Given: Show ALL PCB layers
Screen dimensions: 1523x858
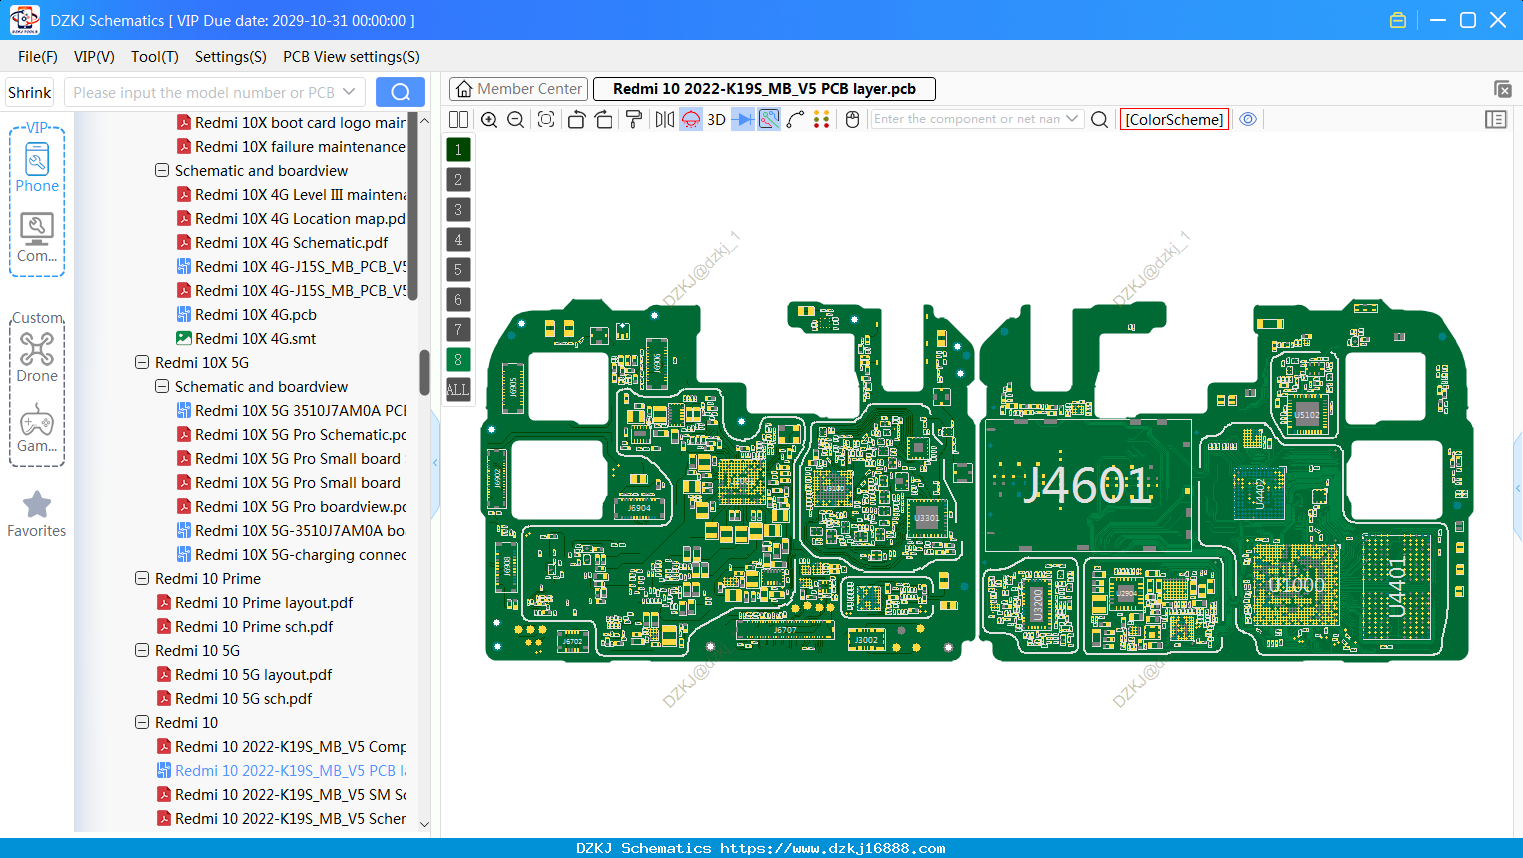Looking at the screenshot, I should (x=458, y=390).
